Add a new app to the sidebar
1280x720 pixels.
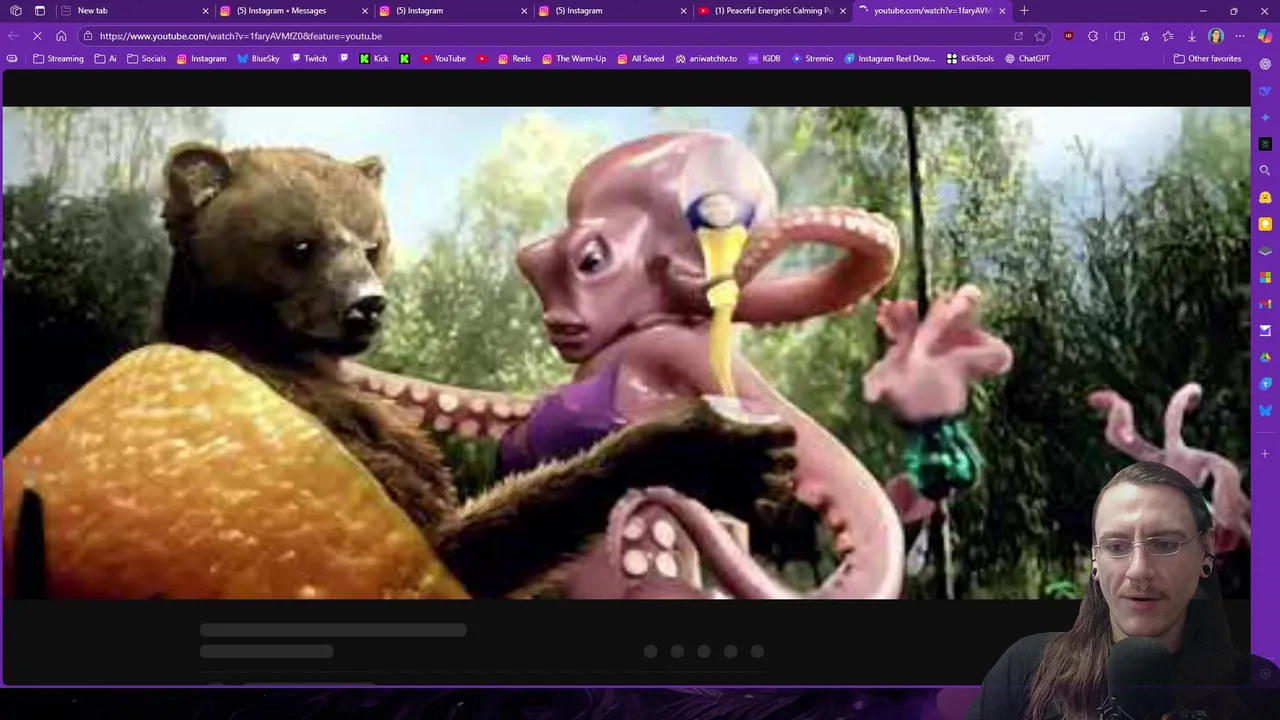1265,454
